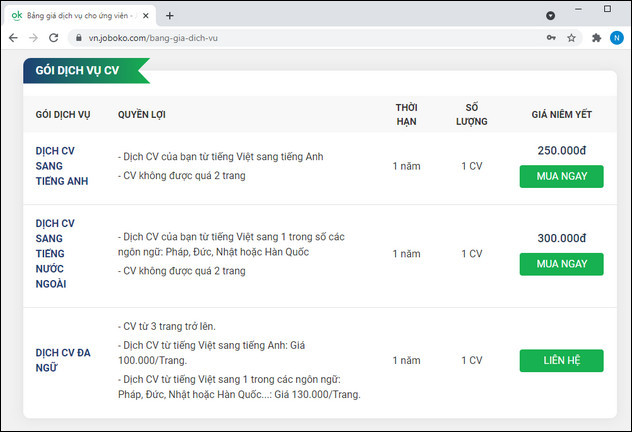Maximize the Chrome window
Image resolution: width=632 pixels, height=432 pixels.
(607, 9)
